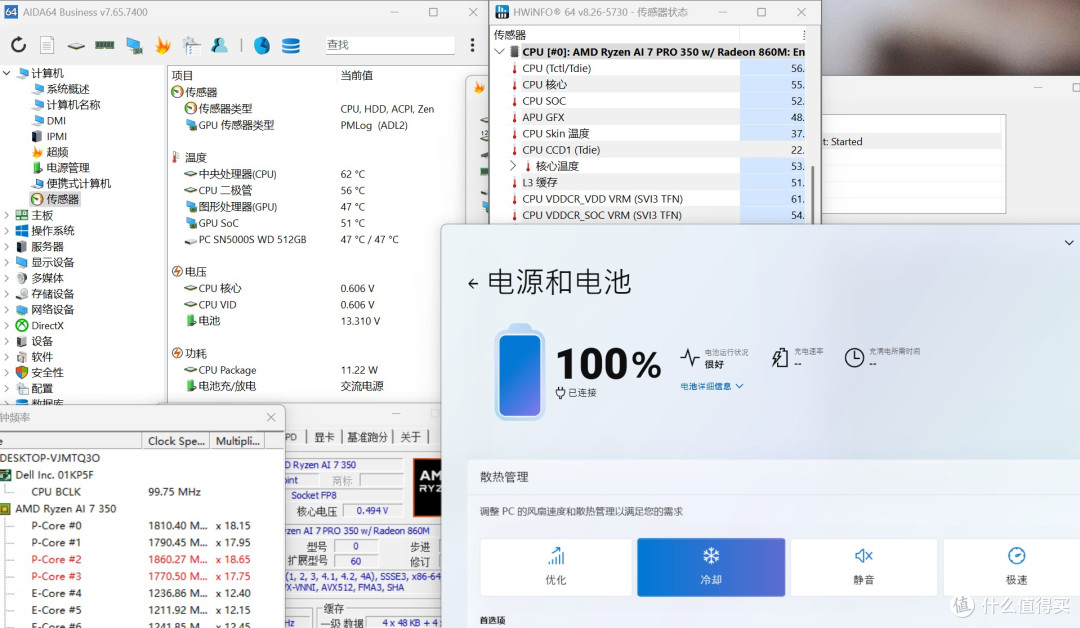Expand the 操作系统 tree node
Image resolution: width=1080 pixels, height=628 pixels.
[7, 231]
